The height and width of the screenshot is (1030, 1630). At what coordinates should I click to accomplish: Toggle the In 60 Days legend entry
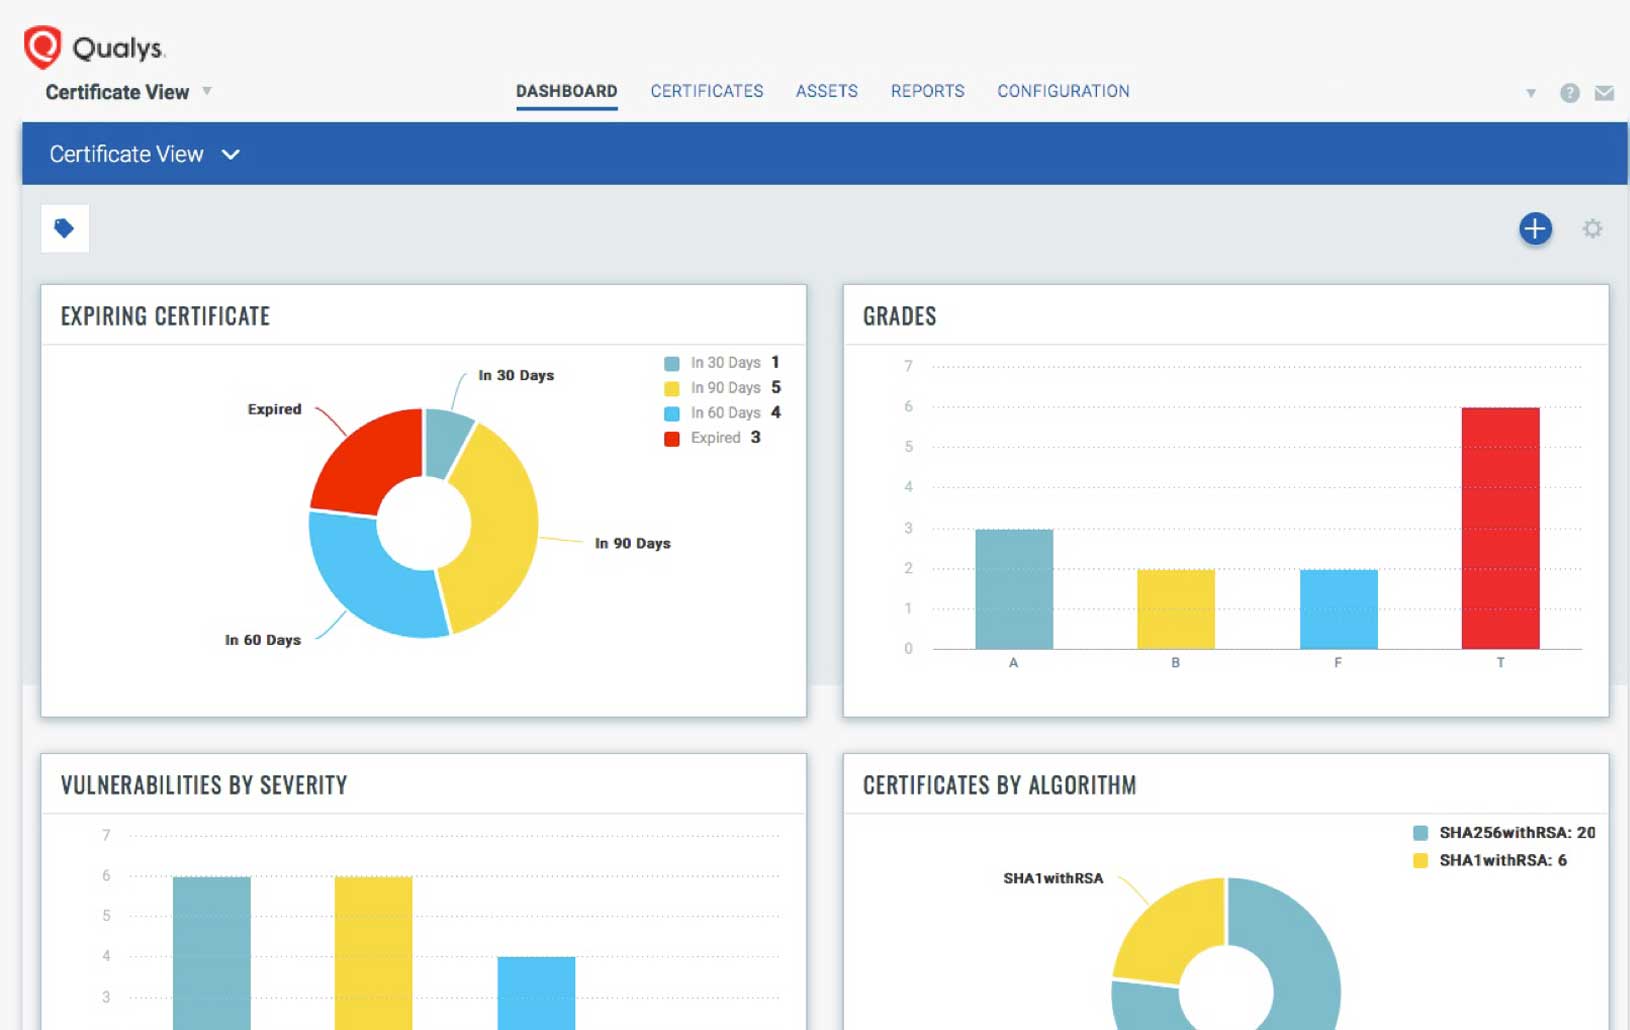pyautogui.click(x=726, y=412)
